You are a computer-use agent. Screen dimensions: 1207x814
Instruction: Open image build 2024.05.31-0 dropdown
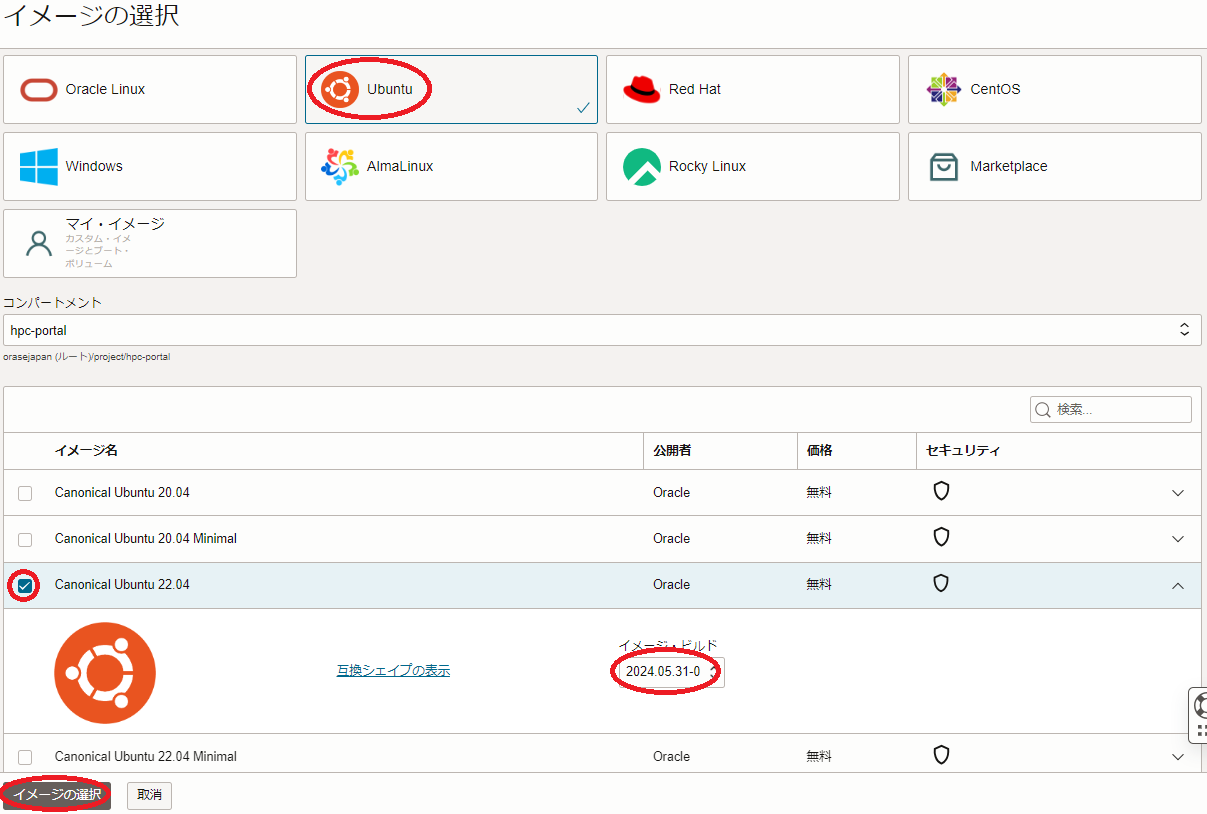click(x=671, y=672)
